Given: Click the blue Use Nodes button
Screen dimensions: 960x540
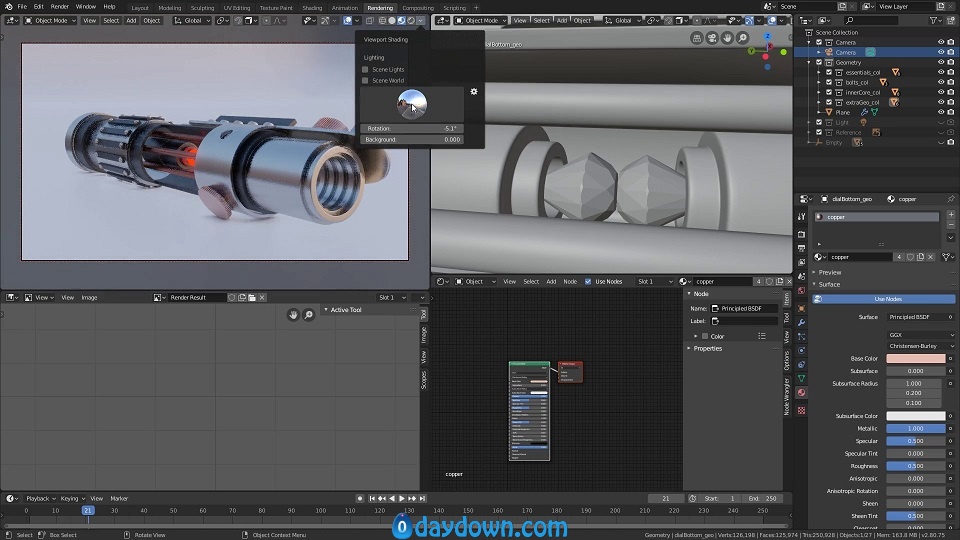Looking at the screenshot, I should pos(887,299).
